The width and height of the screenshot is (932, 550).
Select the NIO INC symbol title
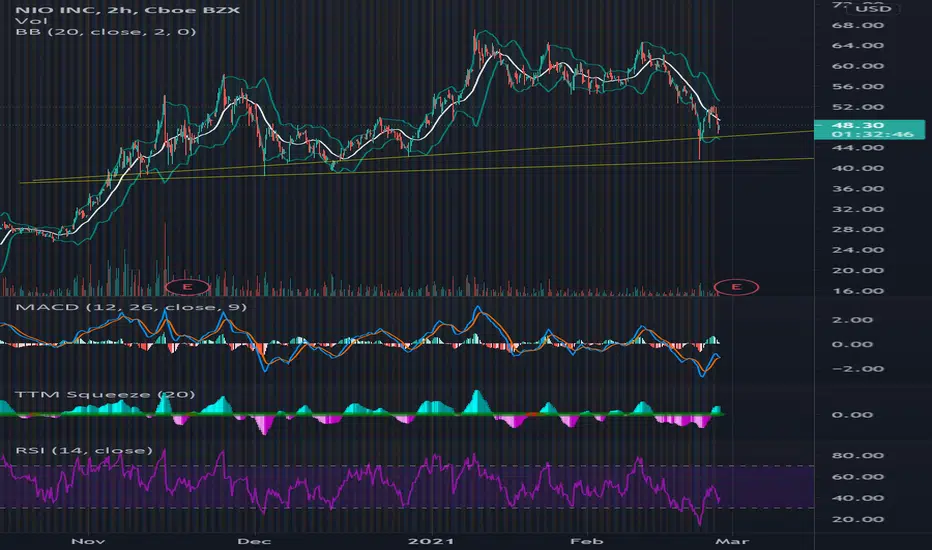128,10
